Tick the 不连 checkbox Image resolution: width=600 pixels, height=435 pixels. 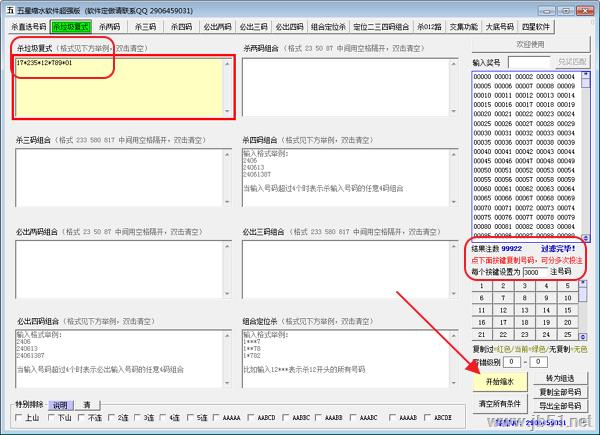[81, 417]
